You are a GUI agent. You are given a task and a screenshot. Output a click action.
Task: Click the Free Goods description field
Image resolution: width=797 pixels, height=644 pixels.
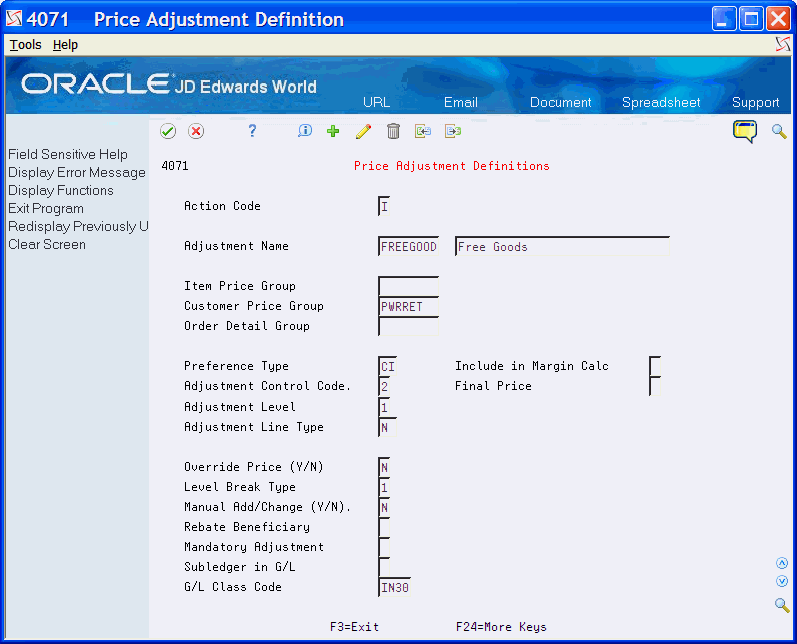[562, 246]
